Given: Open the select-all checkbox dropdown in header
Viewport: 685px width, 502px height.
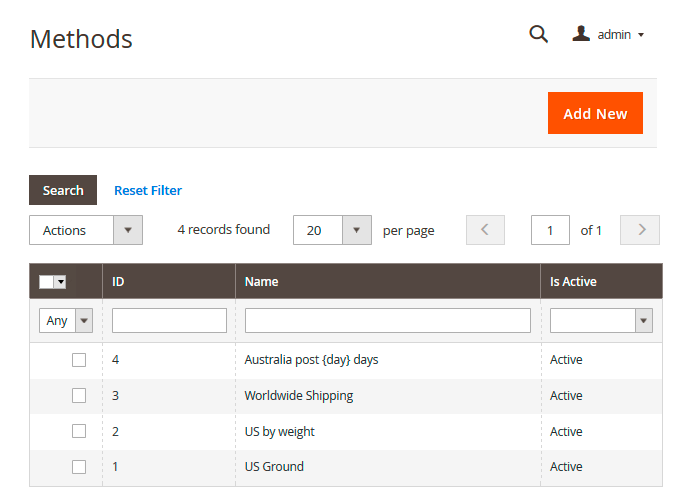Looking at the screenshot, I should (x=60, y=282).
